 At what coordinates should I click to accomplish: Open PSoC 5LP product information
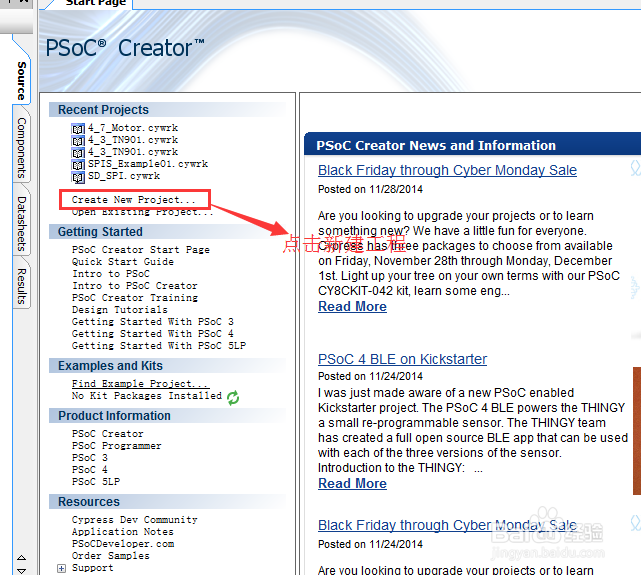(x=96, y=482)
